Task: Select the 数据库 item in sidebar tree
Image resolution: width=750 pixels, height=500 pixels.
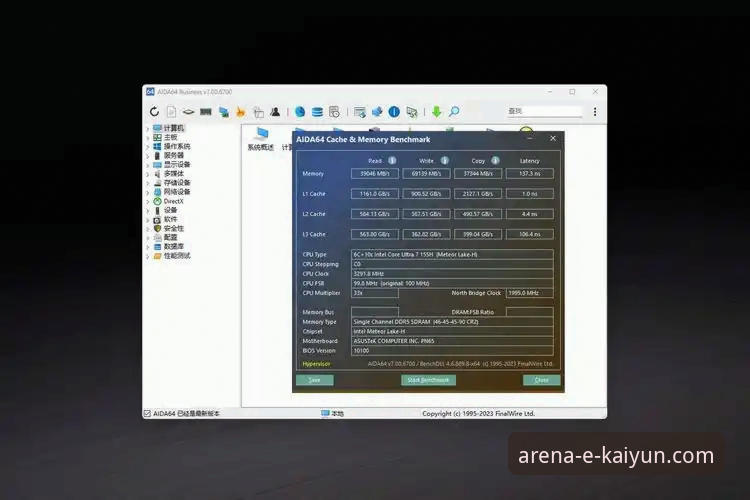Action: (x=174, y=246)
